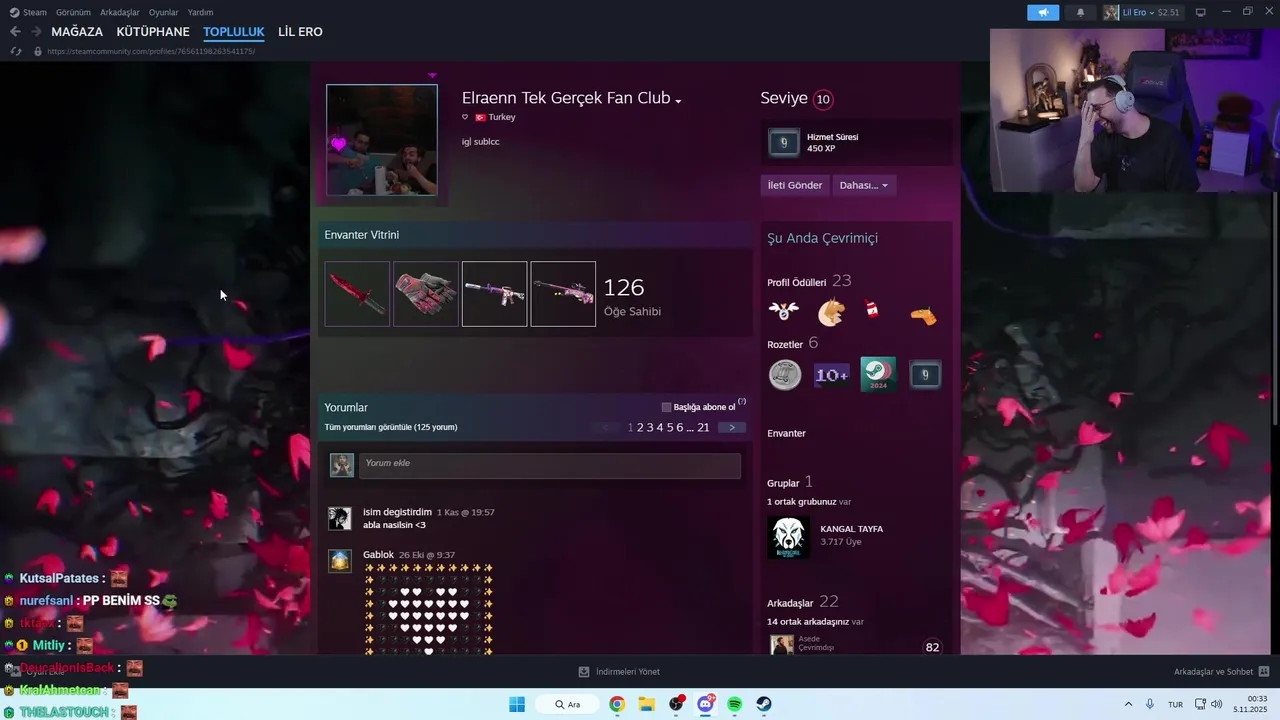
Task: Click the profile avatar image
Action: [x=382, y=140]
